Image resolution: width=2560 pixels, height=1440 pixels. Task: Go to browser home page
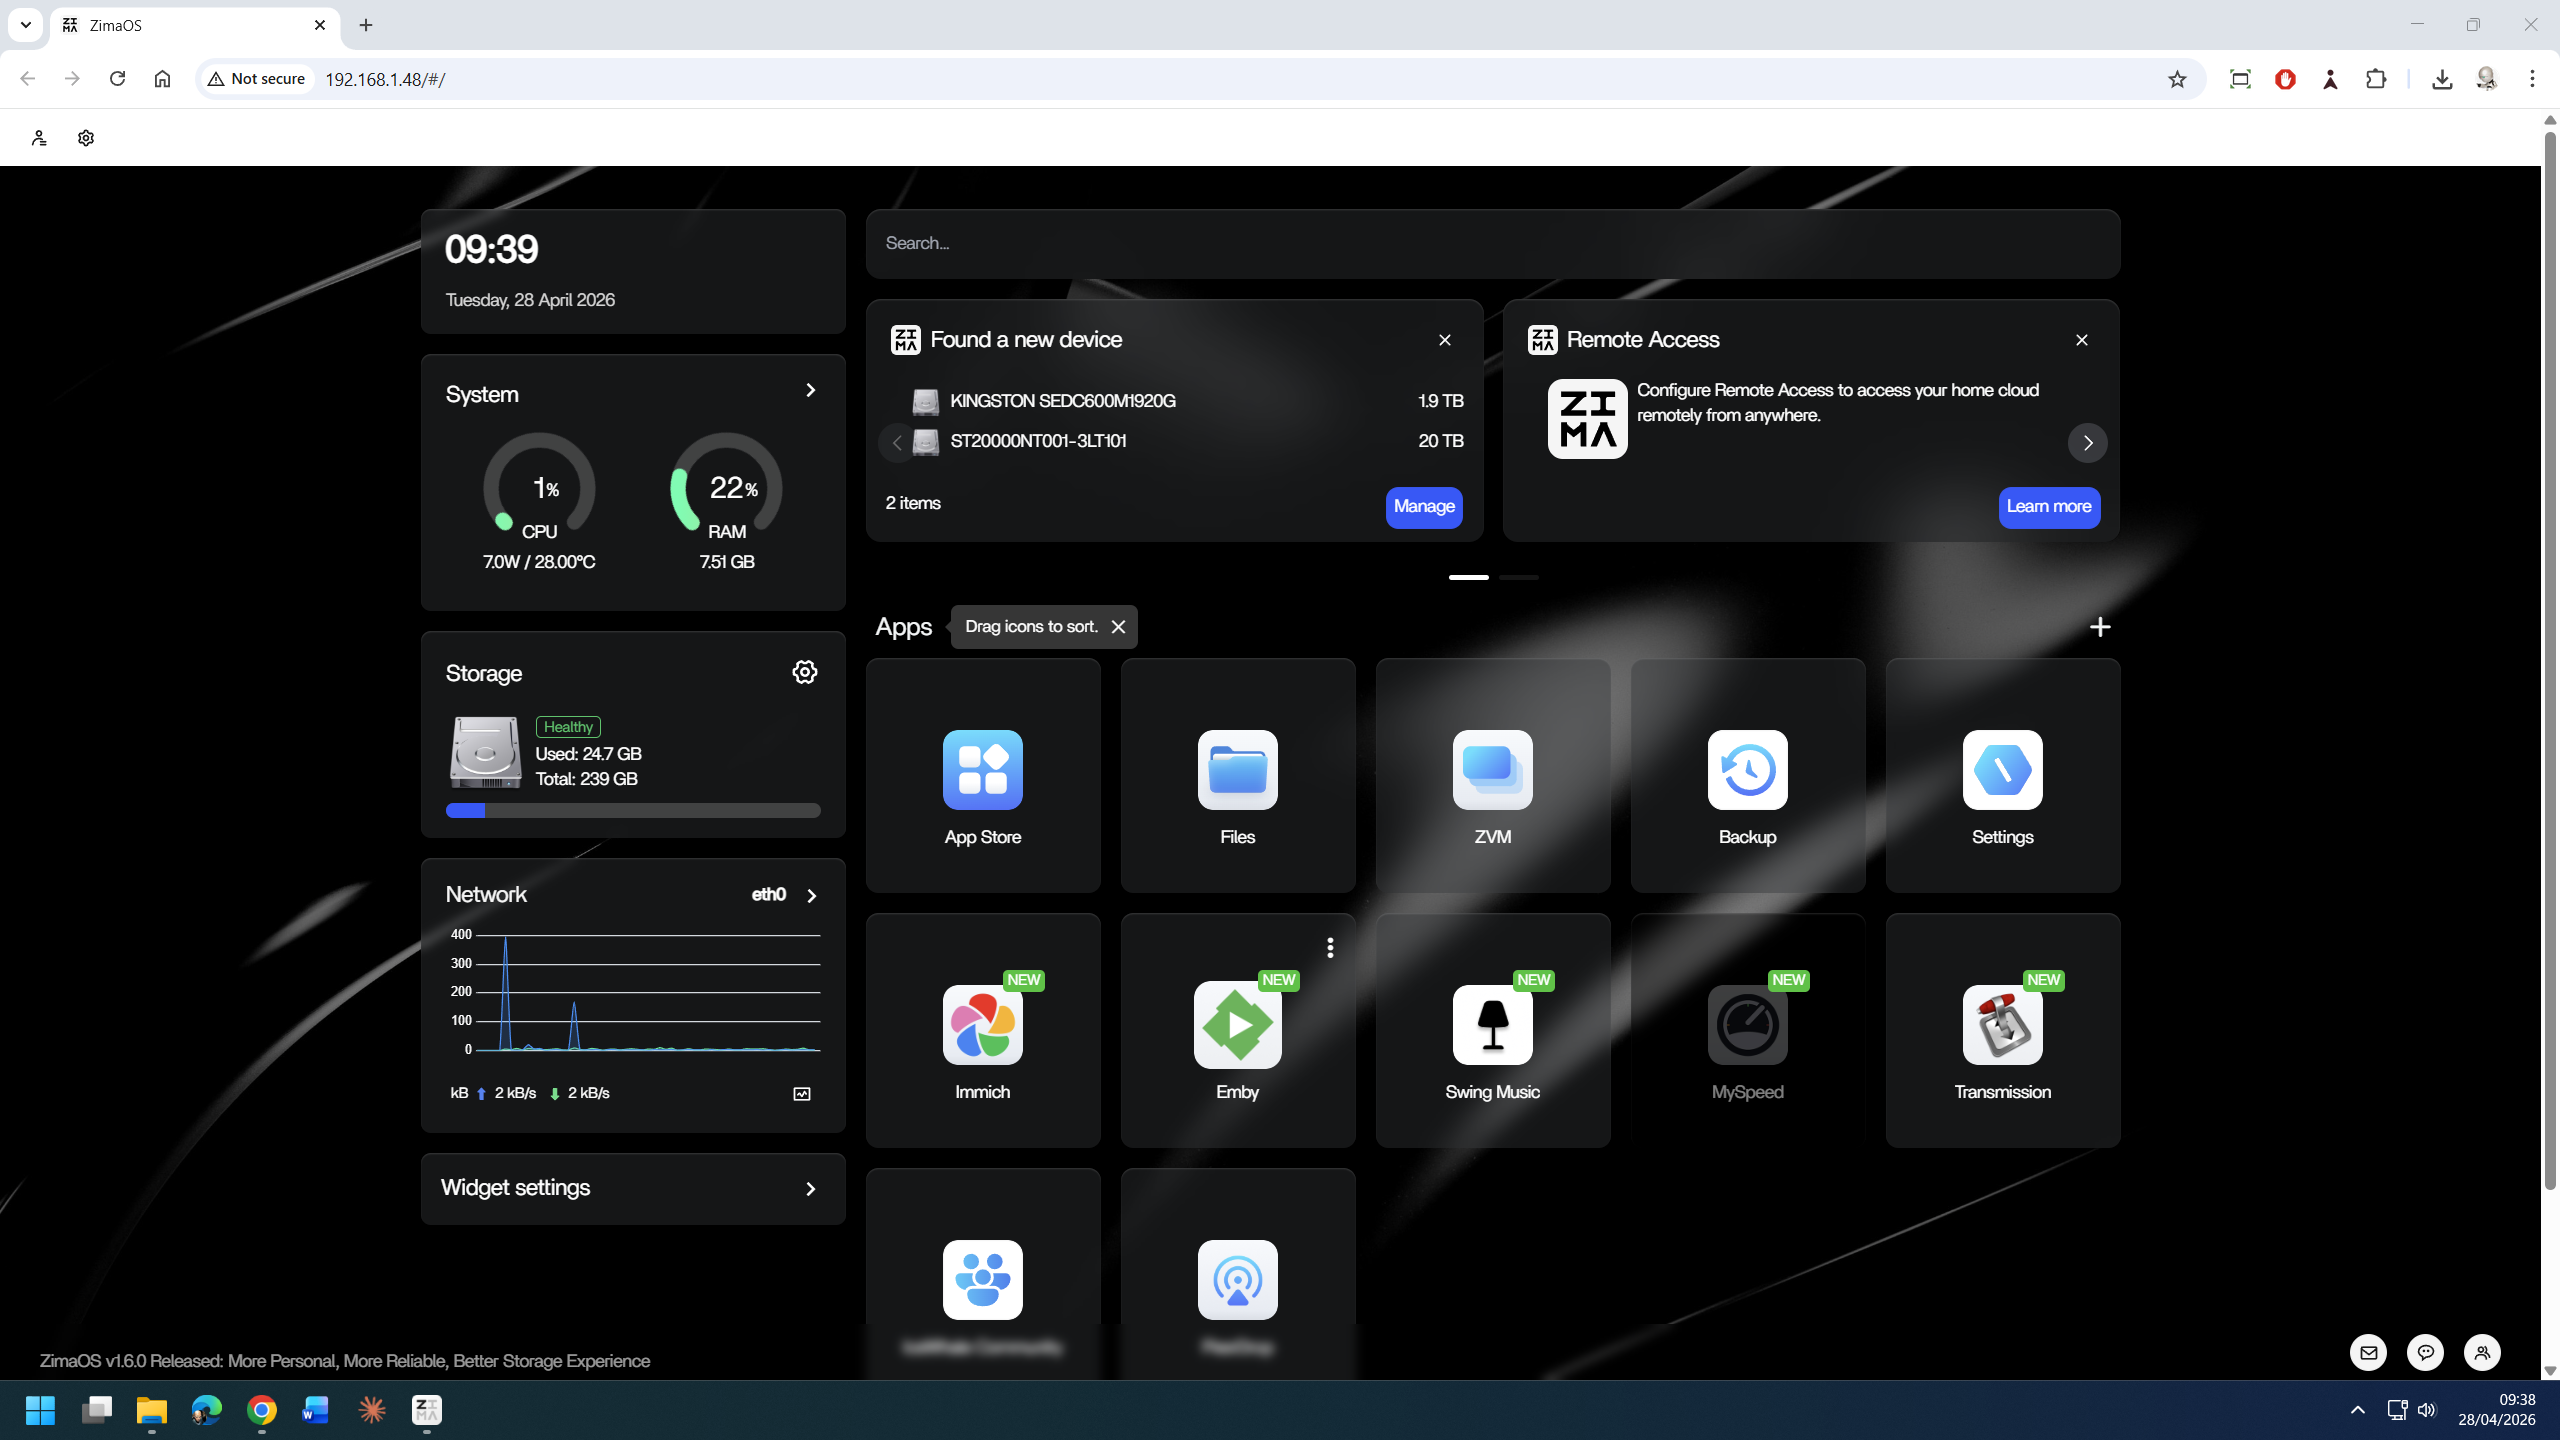point(162,79)
